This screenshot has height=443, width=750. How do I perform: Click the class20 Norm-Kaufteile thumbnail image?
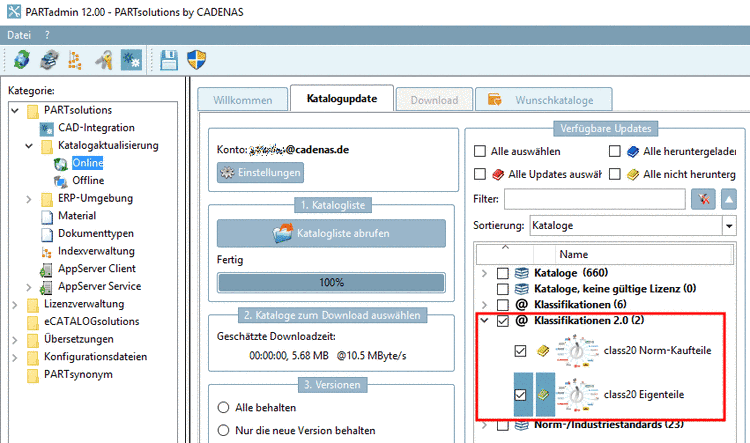[x=577, y=351]
